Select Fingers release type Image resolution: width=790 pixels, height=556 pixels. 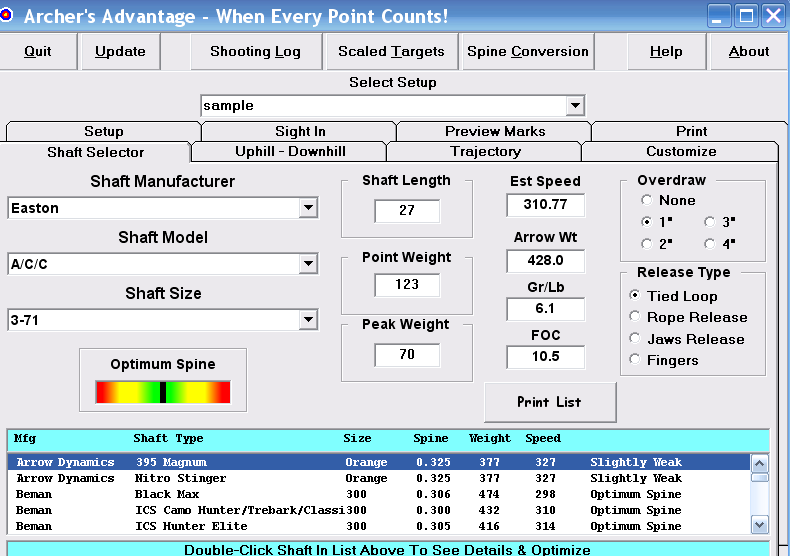(x=635, y=360)
